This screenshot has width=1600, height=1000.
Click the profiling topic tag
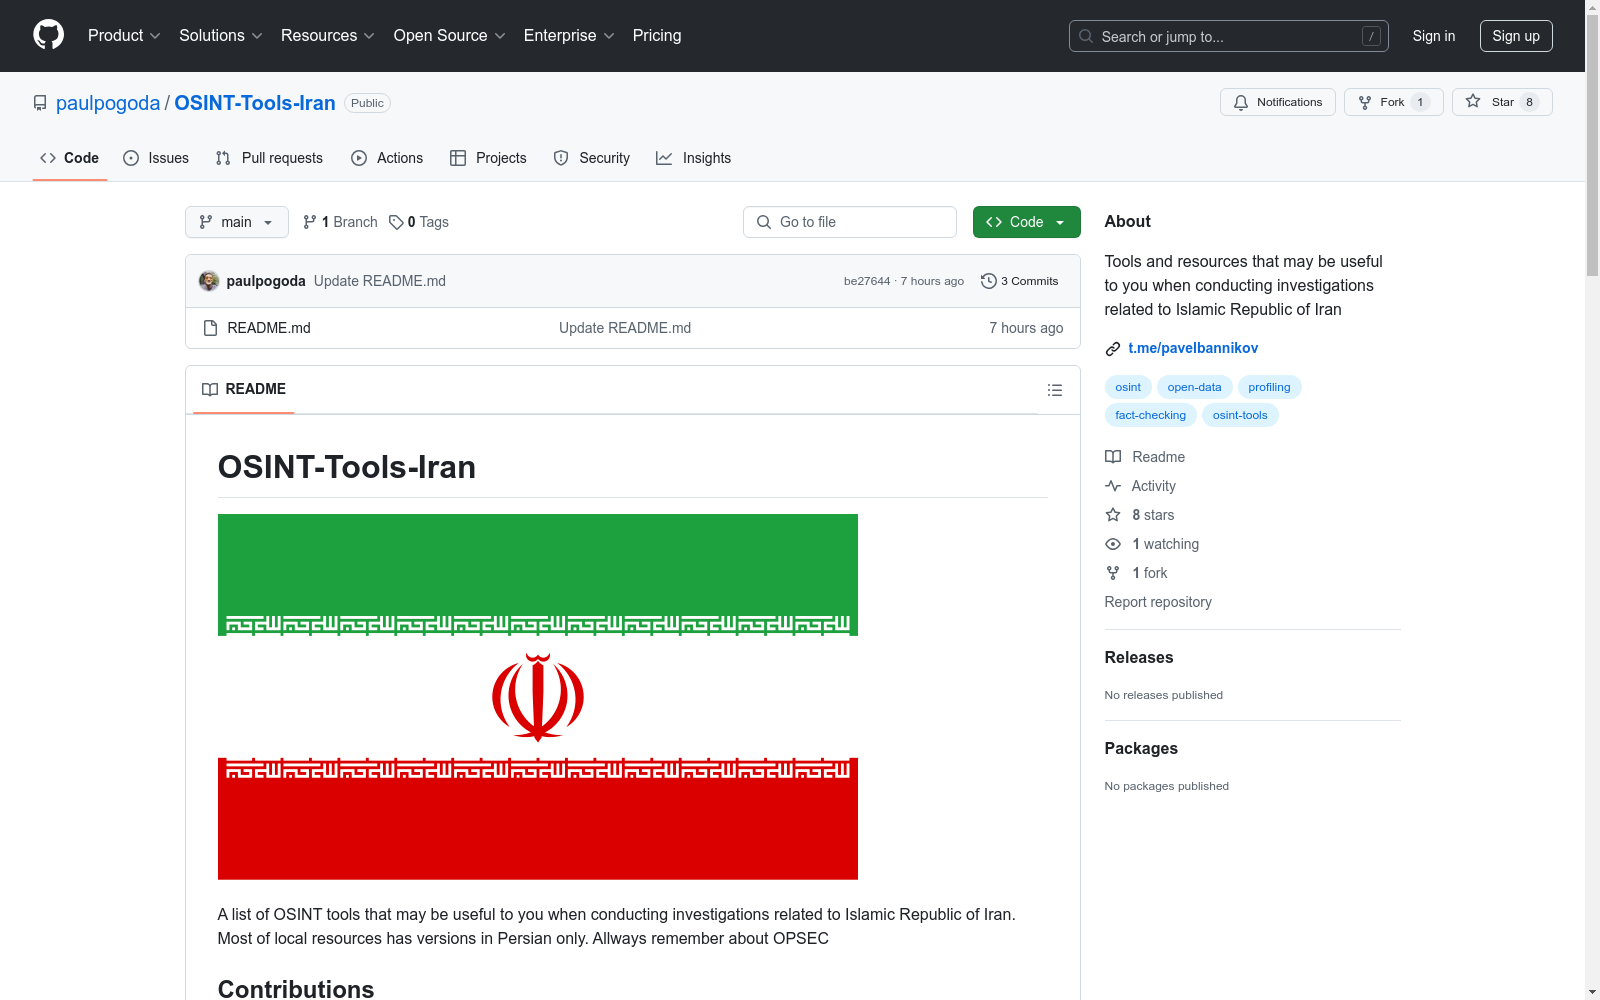click(x=1269, y=387)
